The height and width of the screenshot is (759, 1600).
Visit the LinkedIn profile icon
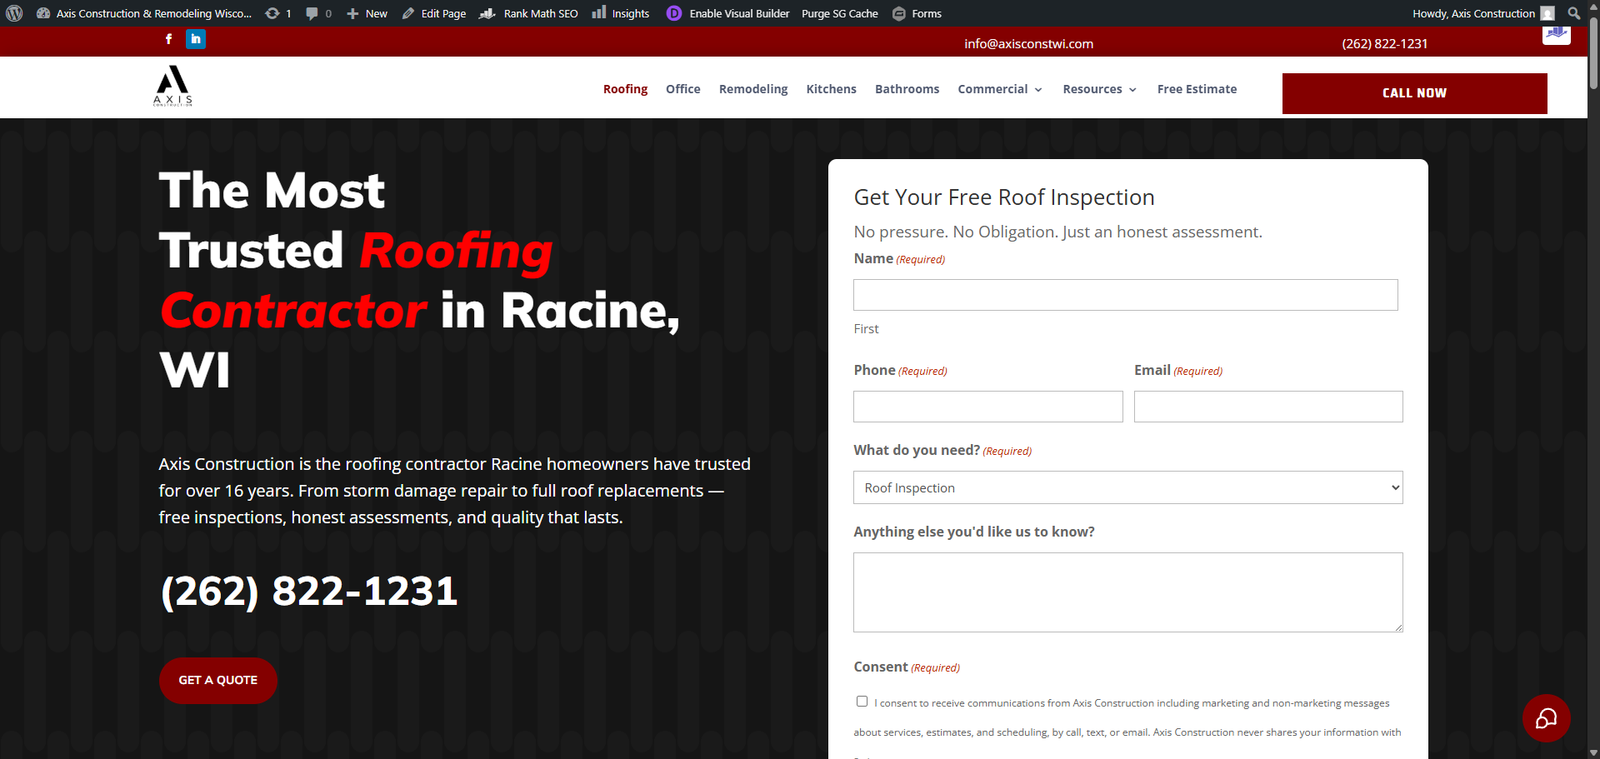196,39
